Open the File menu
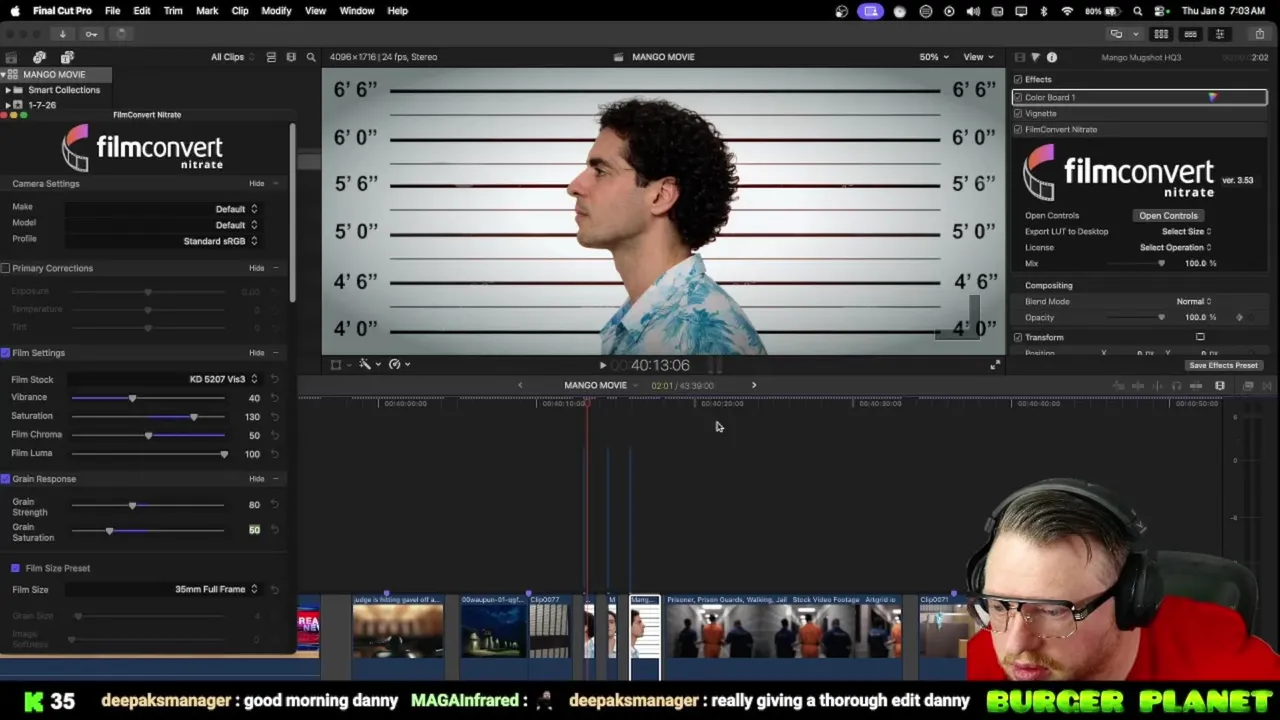 [x=112, y=11]
